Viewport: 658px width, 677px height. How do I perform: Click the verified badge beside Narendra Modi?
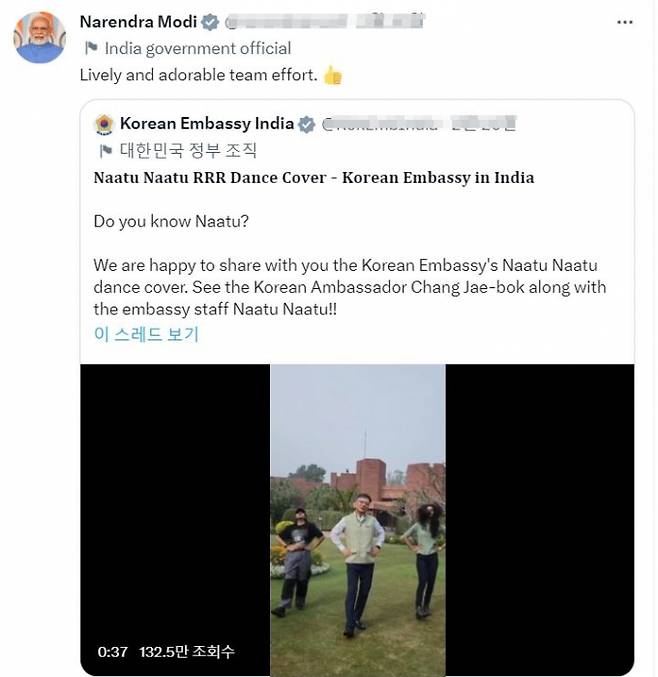click(x=210, y=22)
